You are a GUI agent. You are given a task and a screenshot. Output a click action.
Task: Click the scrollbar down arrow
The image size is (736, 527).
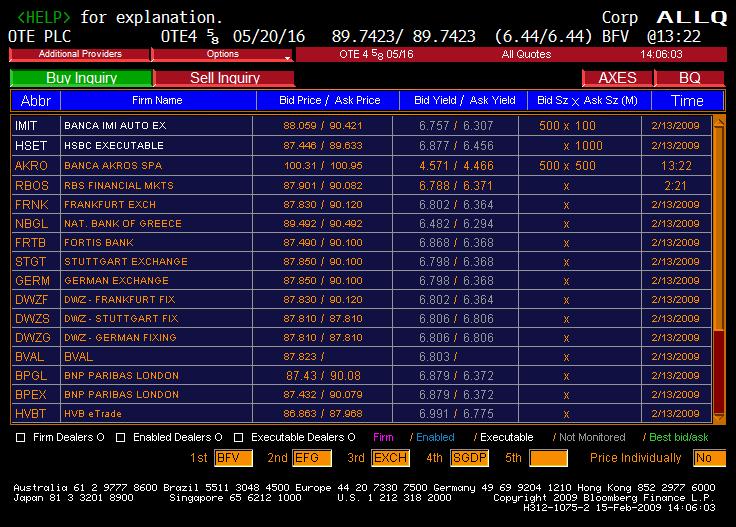point(719,417)
